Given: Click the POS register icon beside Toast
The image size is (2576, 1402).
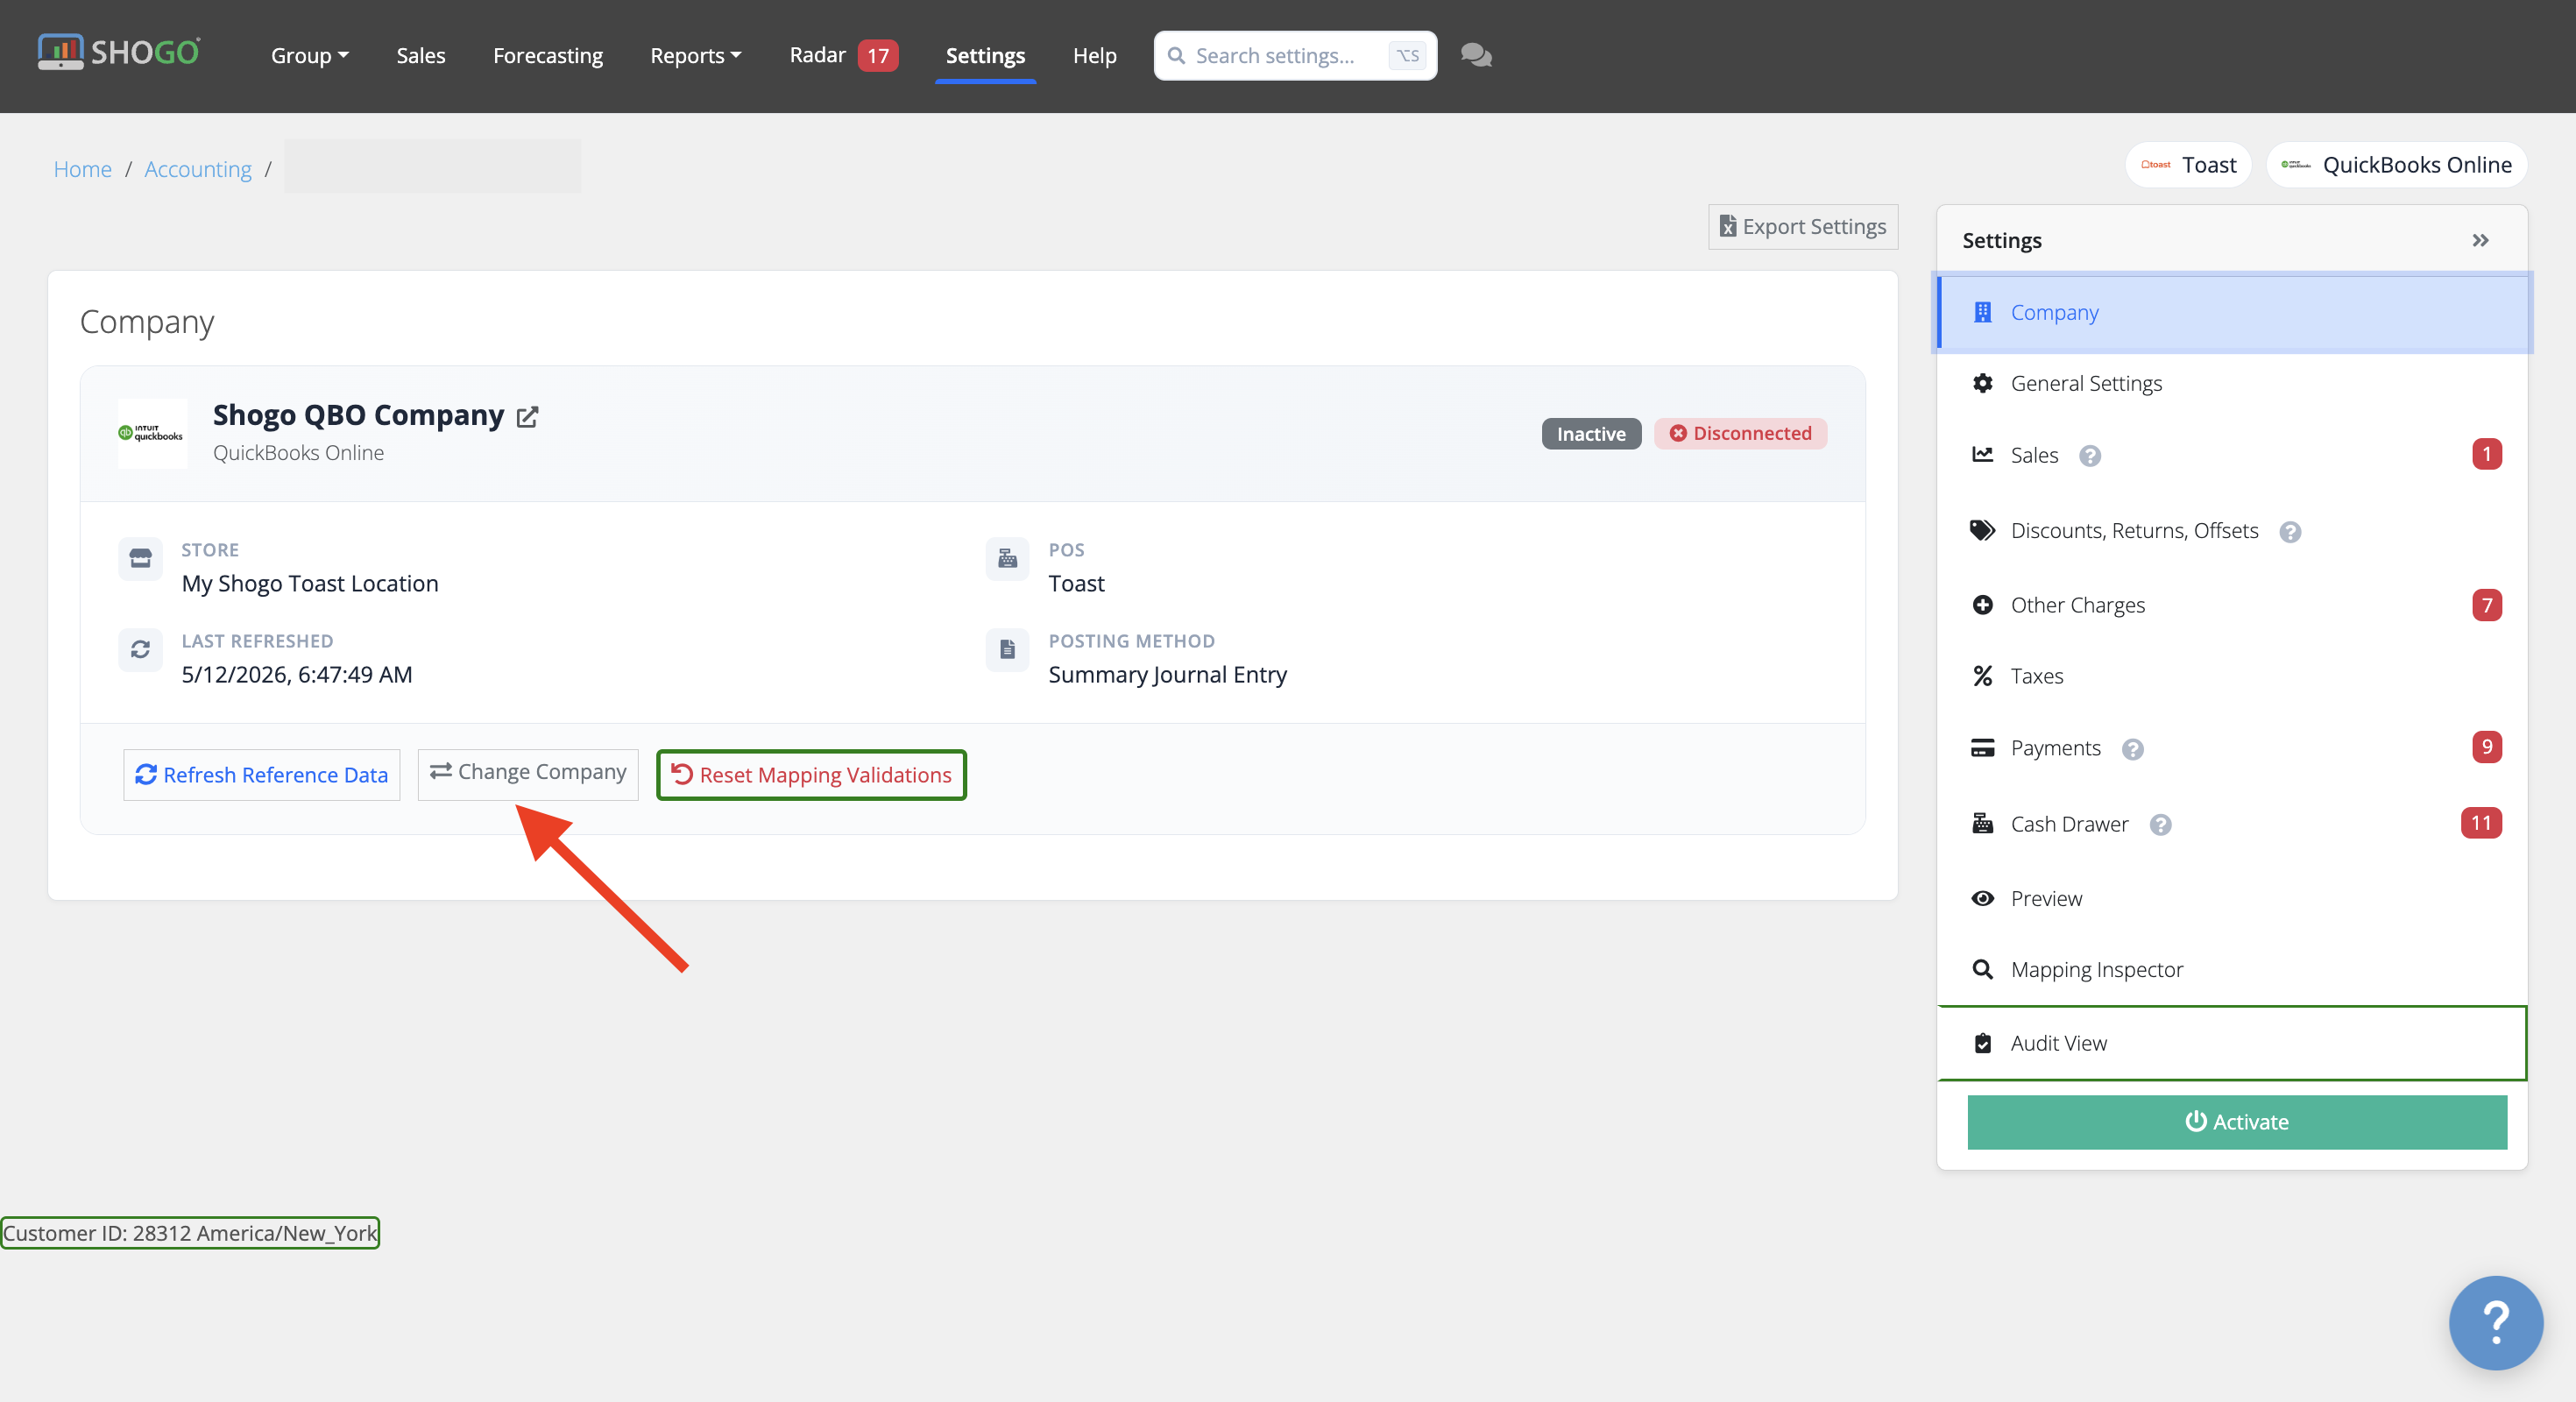Looking at the screenshot, I should coord(1007,558).
